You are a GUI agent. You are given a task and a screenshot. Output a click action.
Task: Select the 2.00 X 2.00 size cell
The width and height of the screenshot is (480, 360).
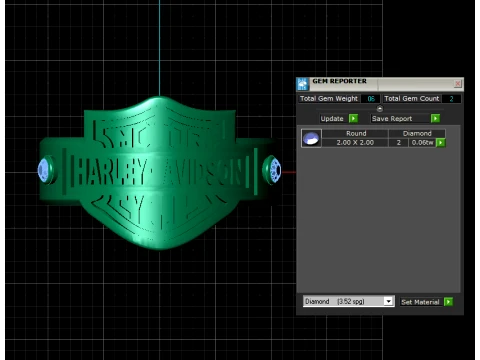click(355, 143)
